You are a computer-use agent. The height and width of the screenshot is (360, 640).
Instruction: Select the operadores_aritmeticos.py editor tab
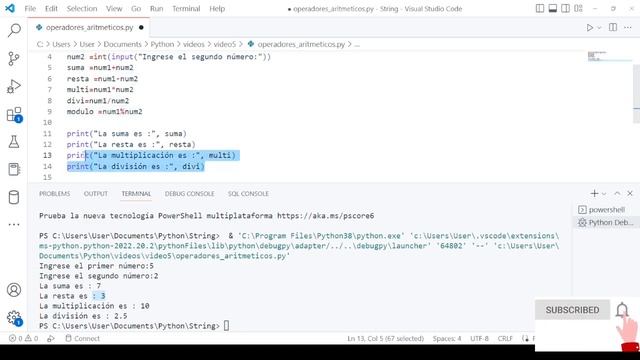pyautogui.click(x=89, y=27)
